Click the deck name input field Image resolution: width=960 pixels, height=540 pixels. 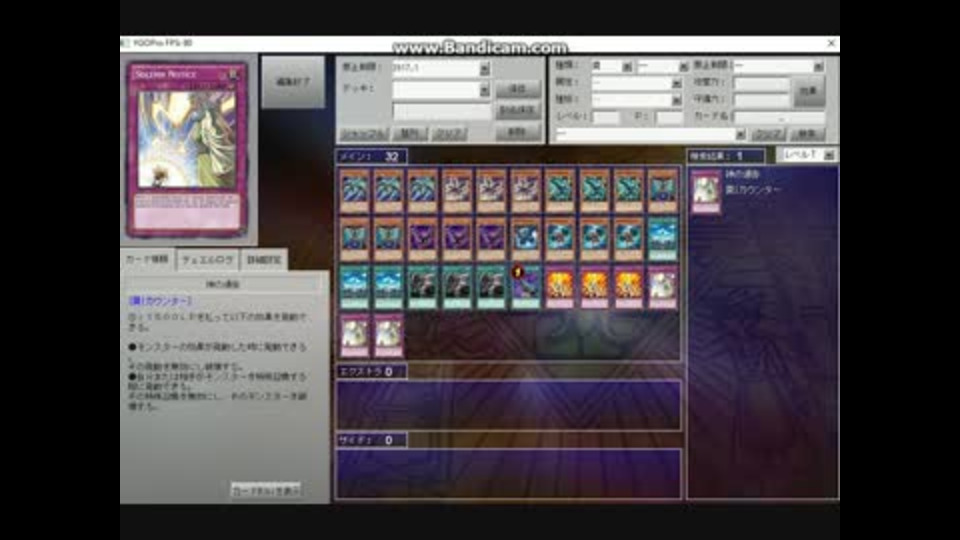tap(441, 111)
